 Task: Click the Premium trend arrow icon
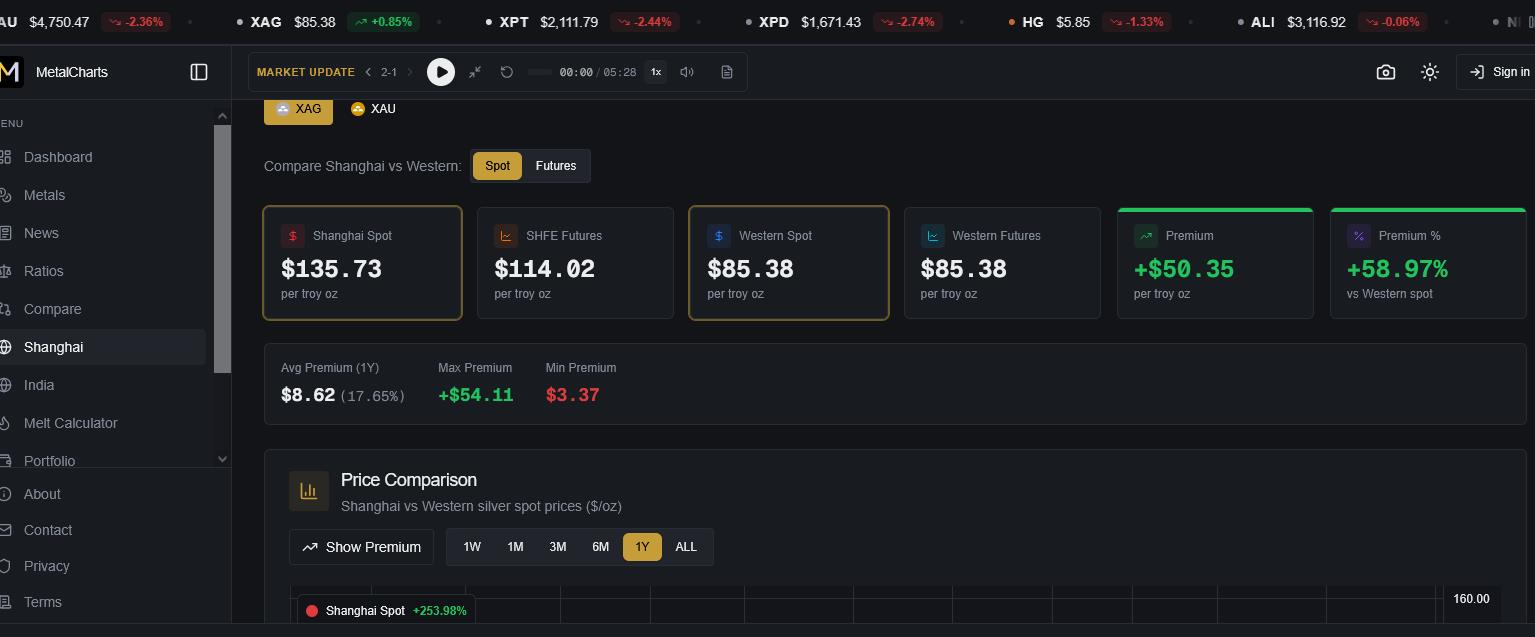[x=1146, y=236]
